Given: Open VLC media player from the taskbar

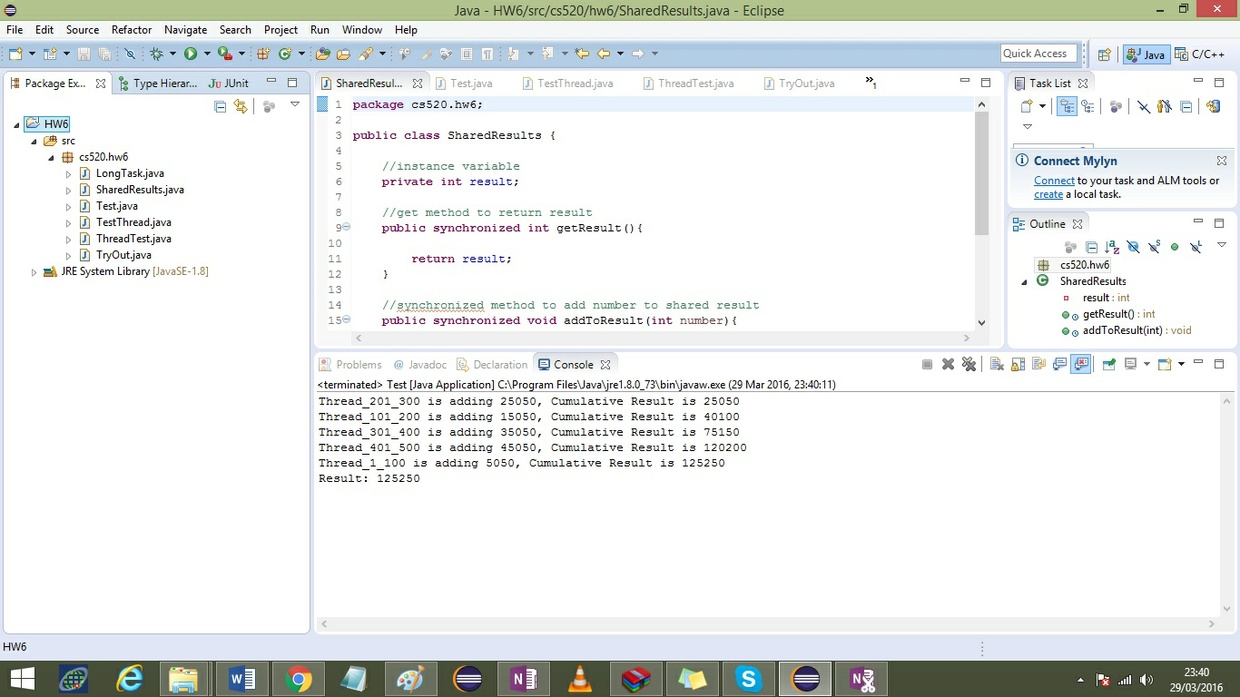Looking at the screenshot, I should 579,679.
